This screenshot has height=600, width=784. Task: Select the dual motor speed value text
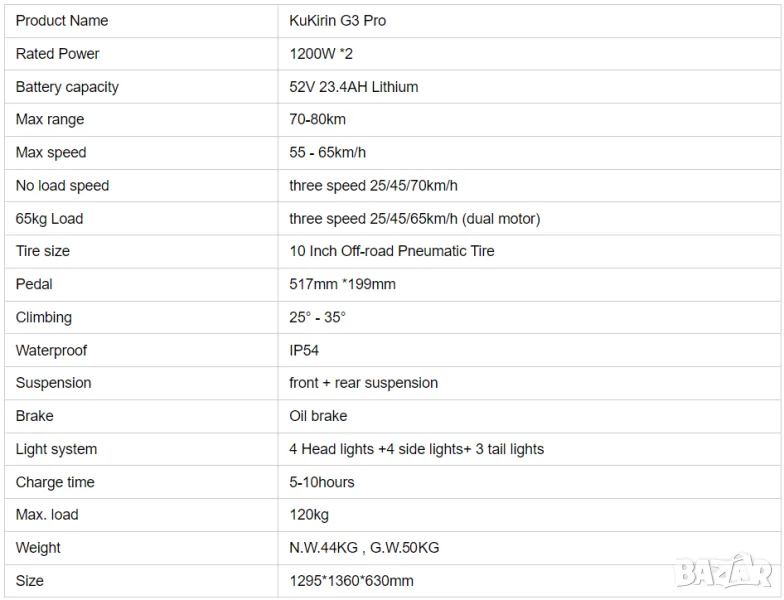pyautogui.click(x=414, y=219)
